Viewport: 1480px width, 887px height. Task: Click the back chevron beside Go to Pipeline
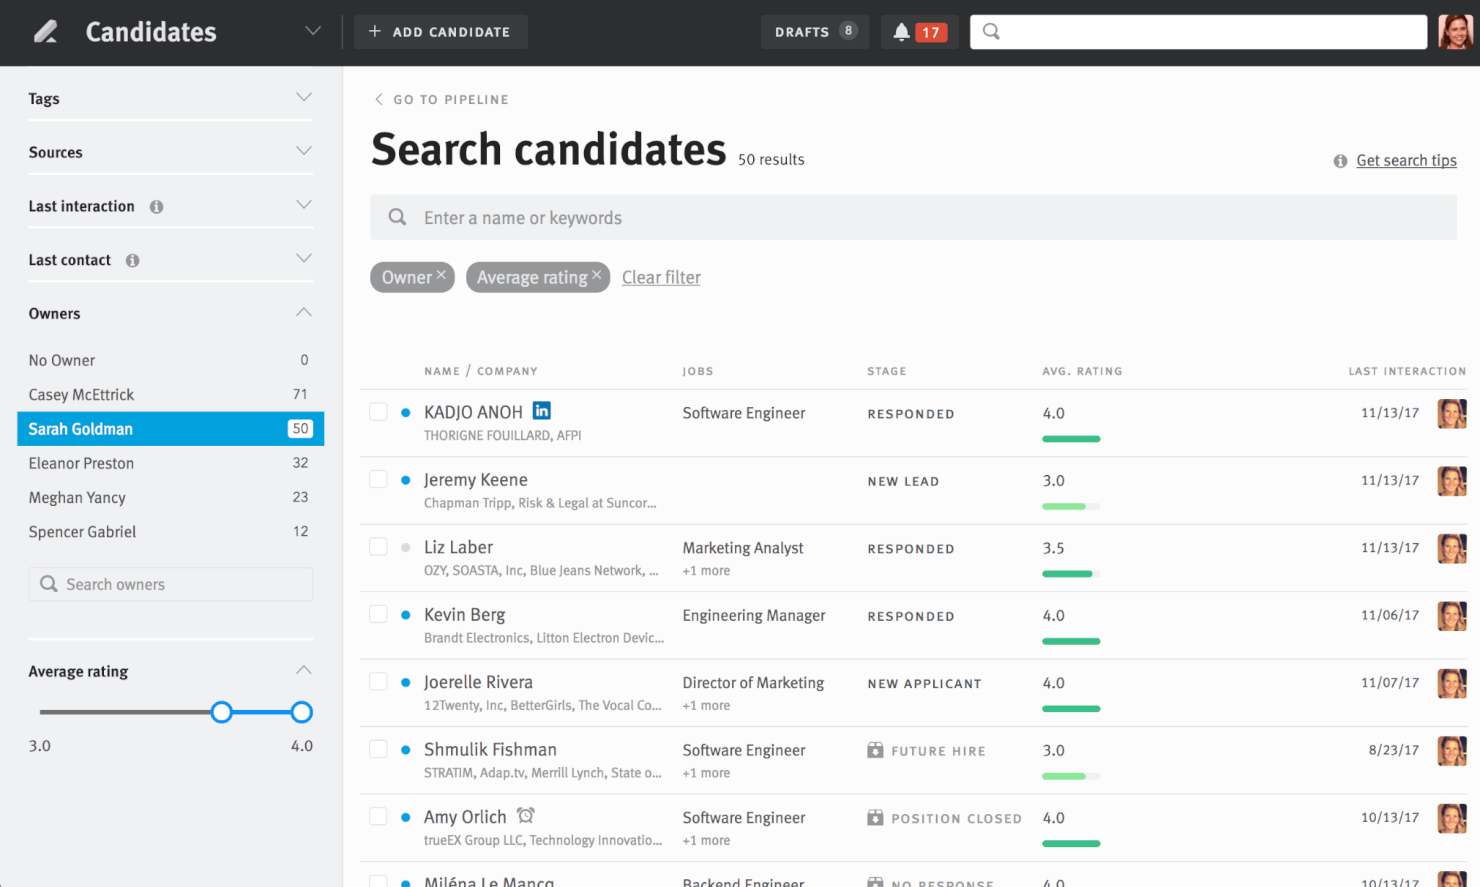379,99
